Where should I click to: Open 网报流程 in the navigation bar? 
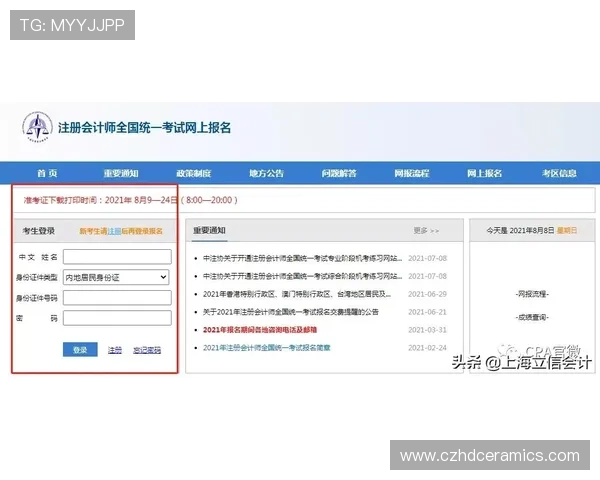412,173
